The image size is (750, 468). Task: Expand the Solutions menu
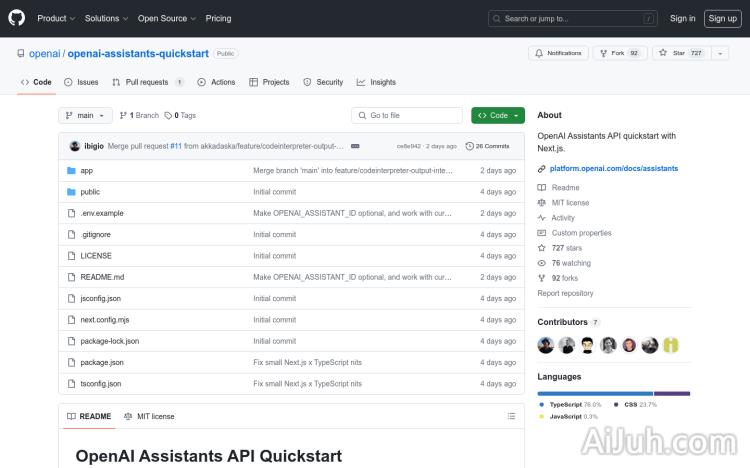pos(106,18)
